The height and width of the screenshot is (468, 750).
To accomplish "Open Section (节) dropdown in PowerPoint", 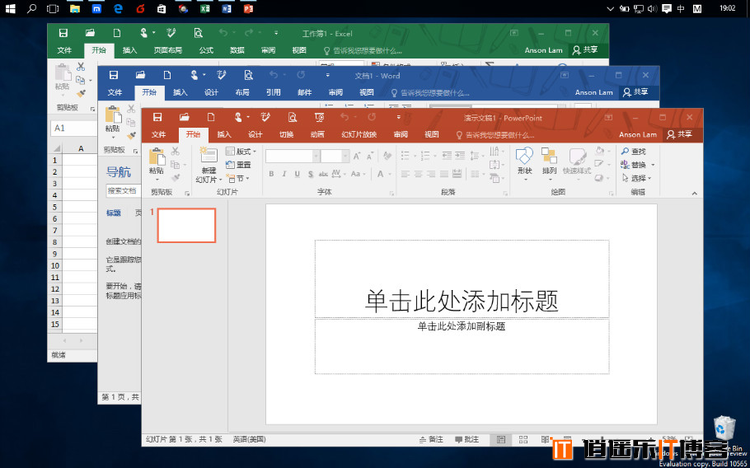I will point(237,178).
